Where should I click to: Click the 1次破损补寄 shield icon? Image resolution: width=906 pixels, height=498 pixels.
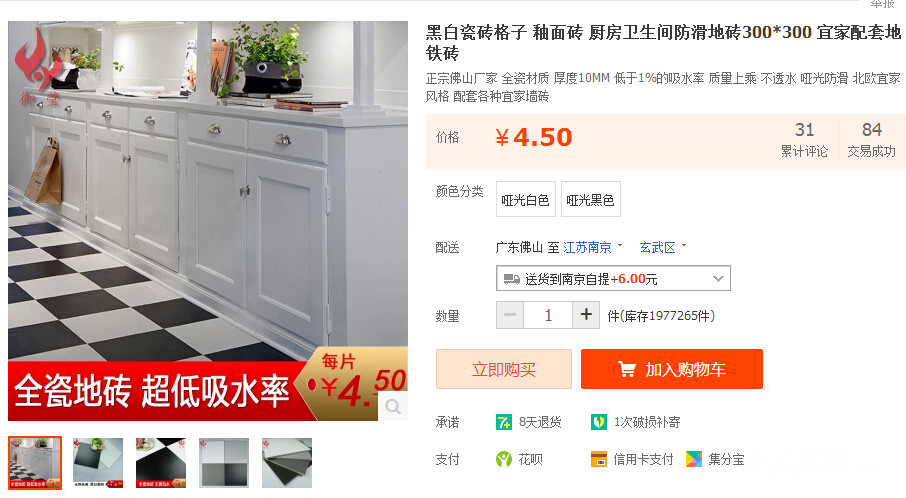click(x=599, y=422)
